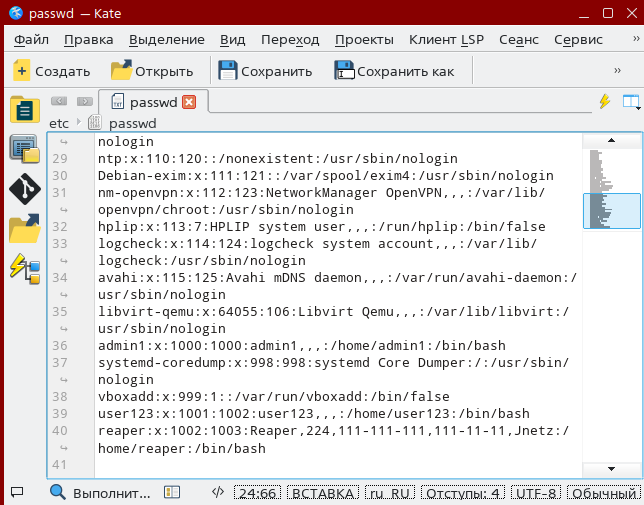Select the passwd document tab
The image size is (644, 505).
(154, 102)
